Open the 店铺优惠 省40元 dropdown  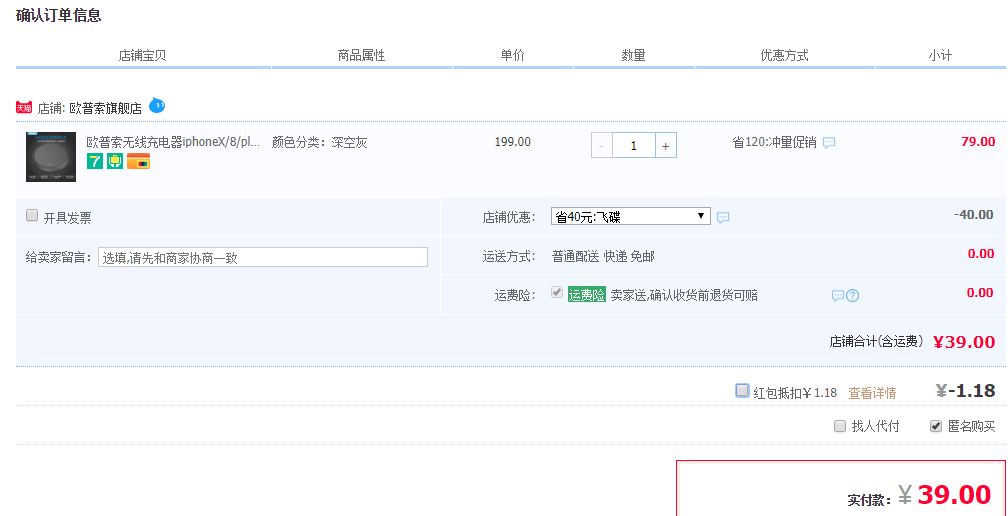(631, 217)
